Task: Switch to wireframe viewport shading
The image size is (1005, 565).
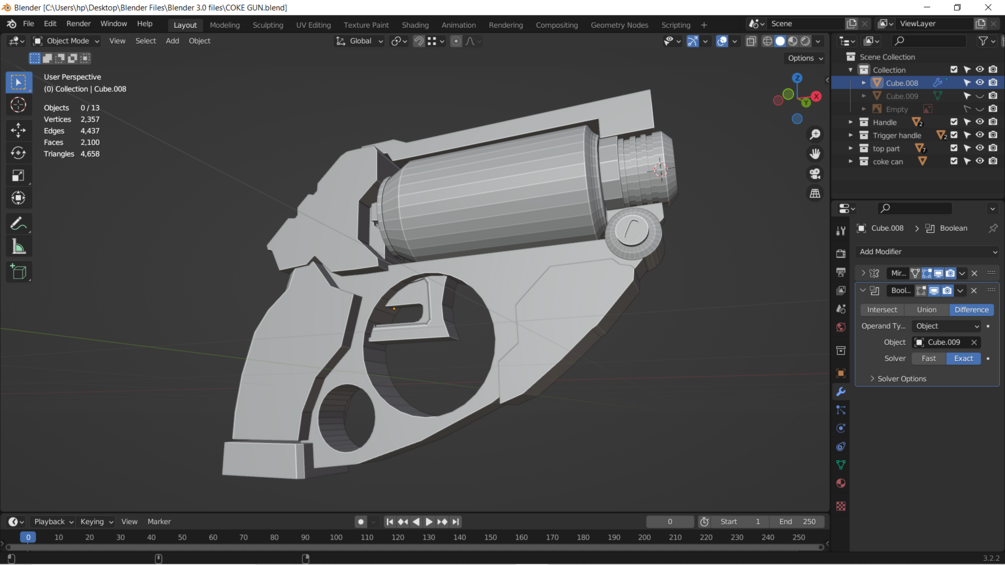Action: 767,41
